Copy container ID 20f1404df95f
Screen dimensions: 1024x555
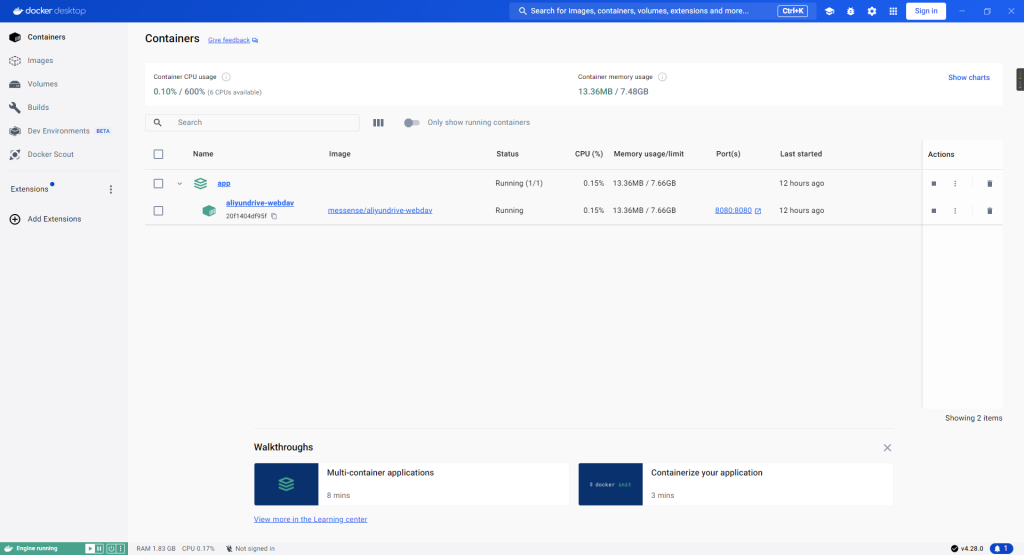[274, 216]
